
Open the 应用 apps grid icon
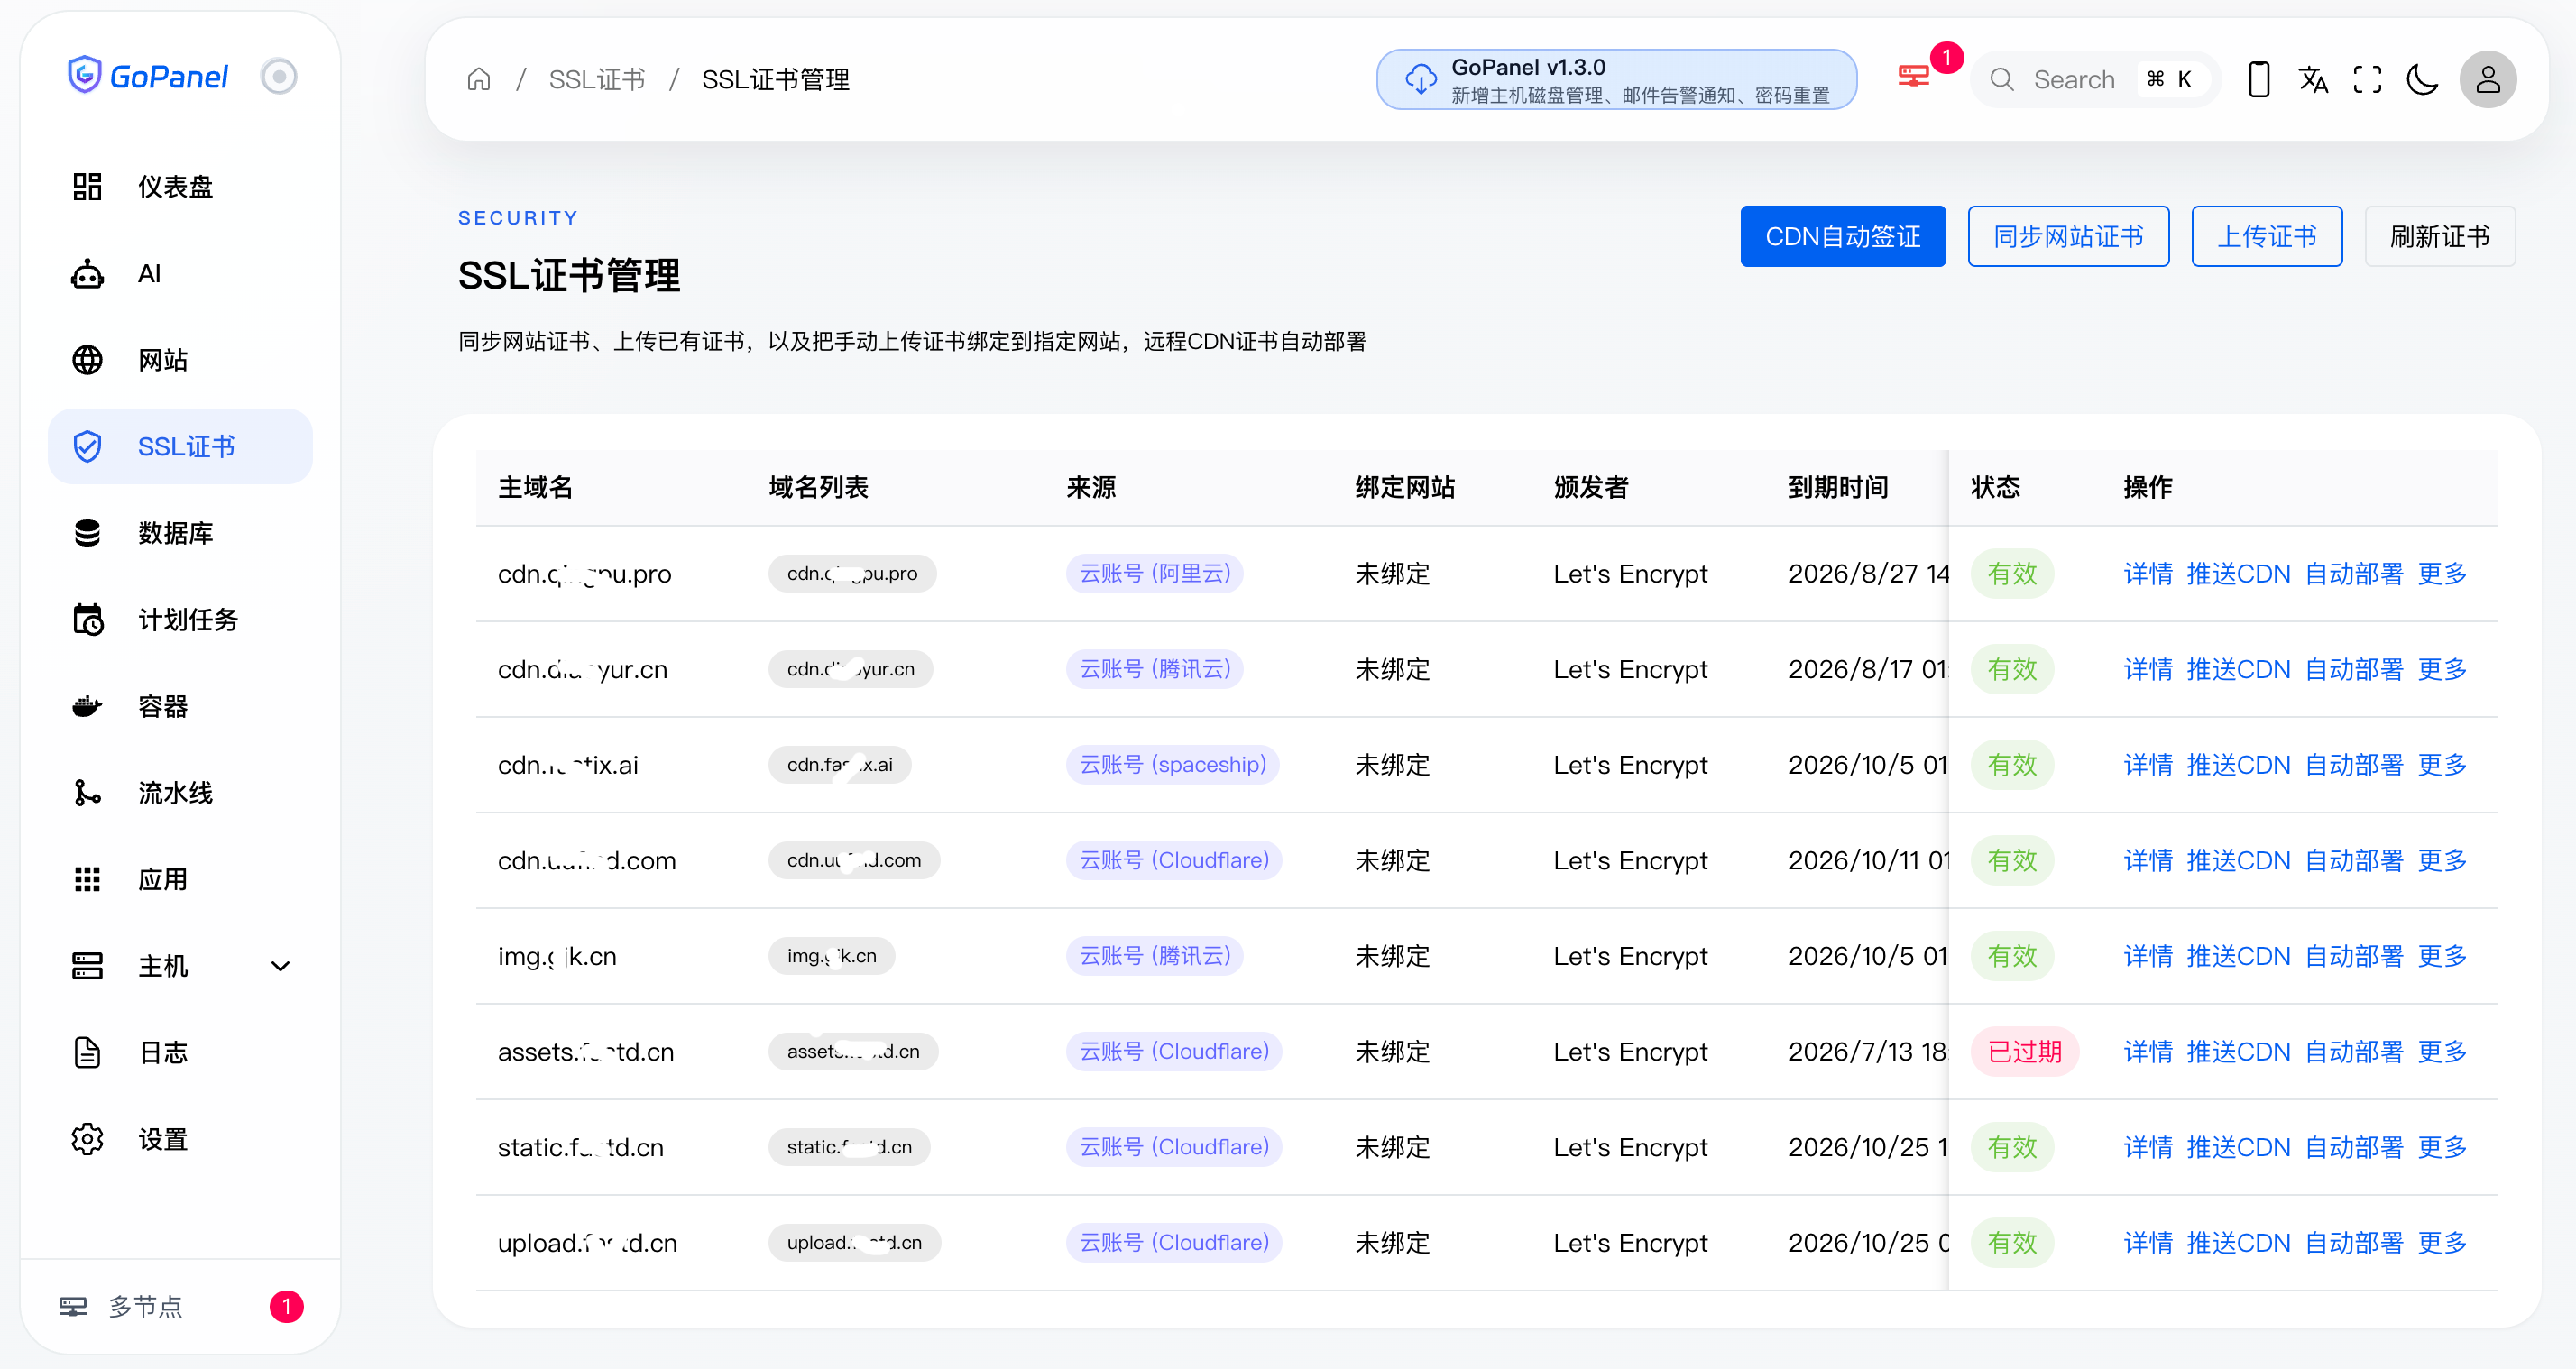[87, 880]
